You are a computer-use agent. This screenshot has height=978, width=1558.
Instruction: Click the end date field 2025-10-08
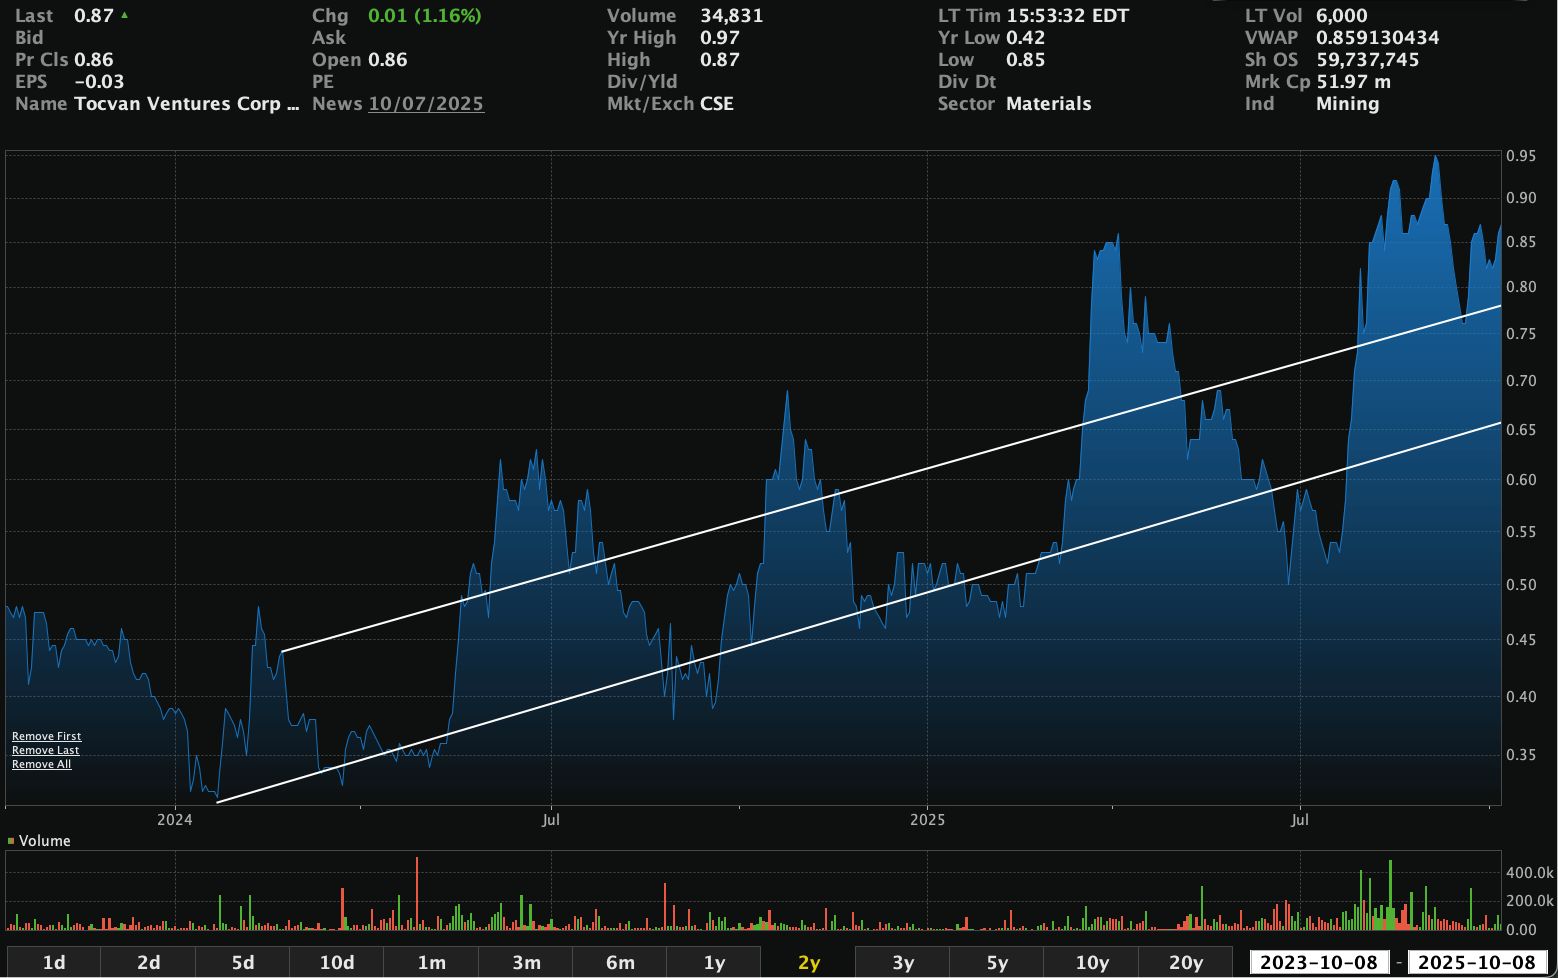click(x=1477, y=962)
